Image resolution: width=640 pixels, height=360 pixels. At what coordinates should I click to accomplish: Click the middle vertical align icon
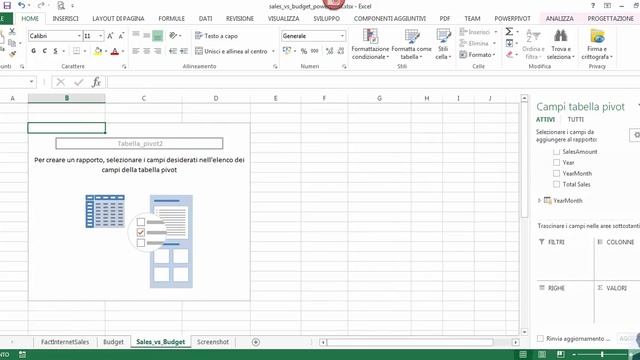(x=147, y=36)
